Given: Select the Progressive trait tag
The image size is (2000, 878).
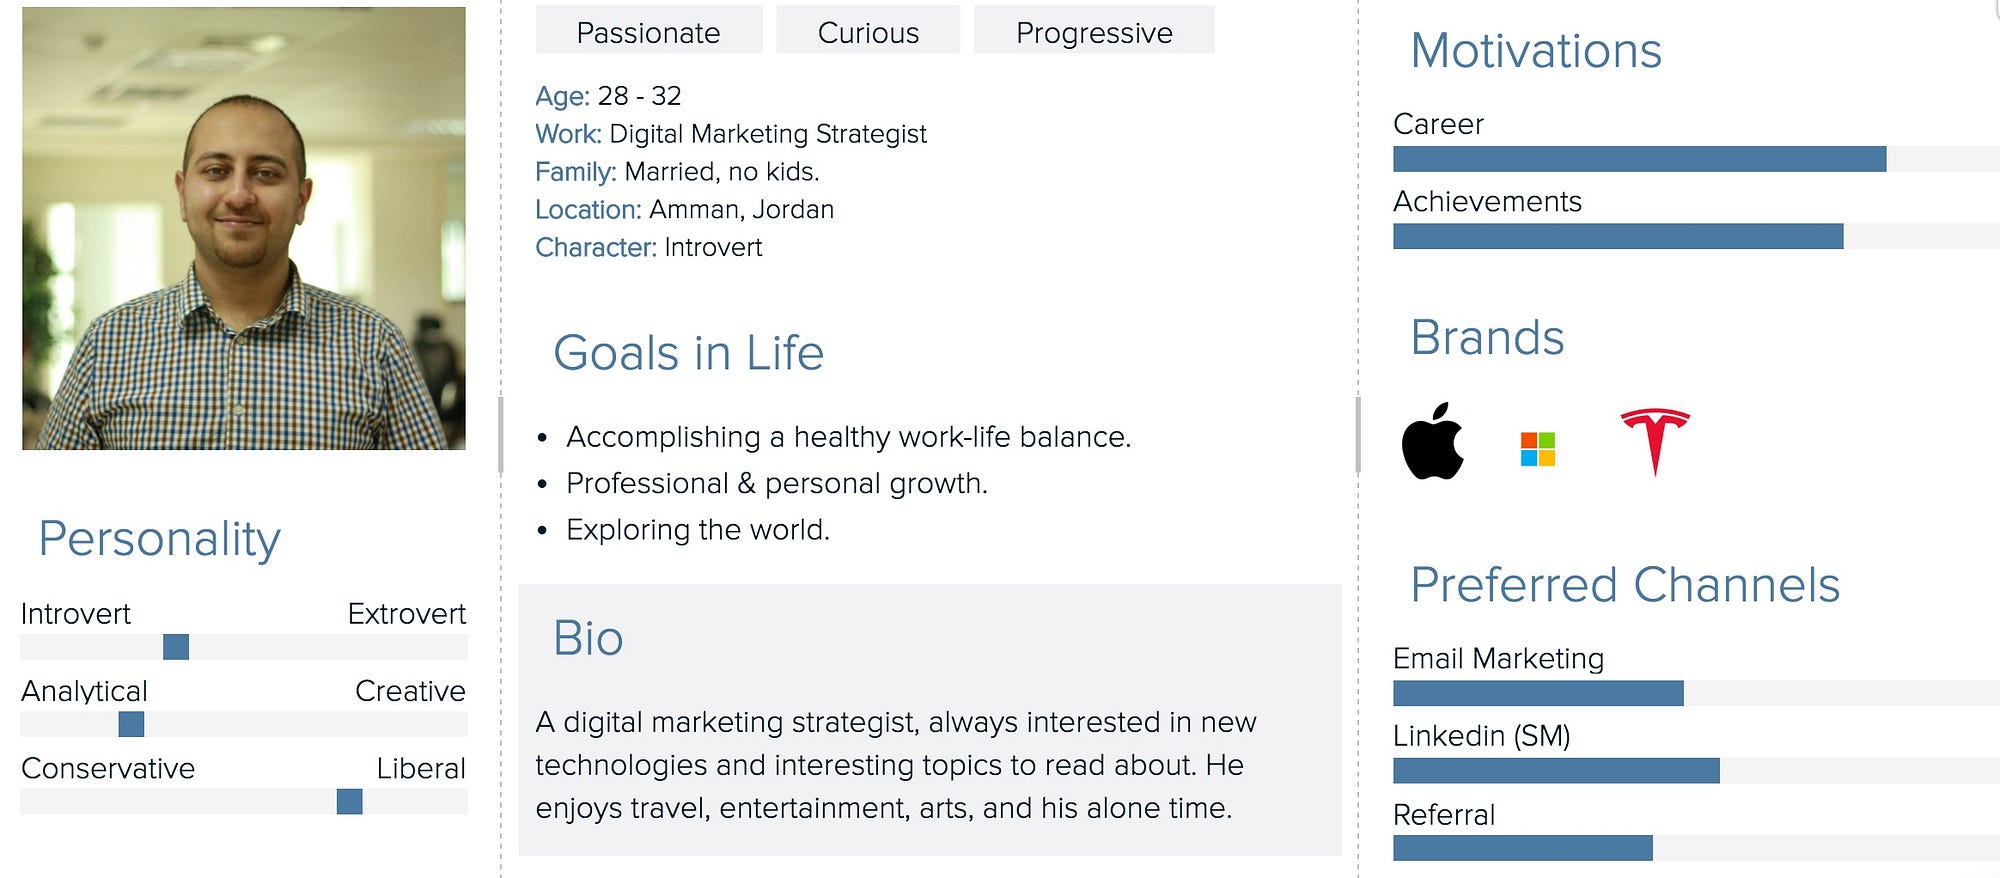Looking at the screenshot, I should pyautogui.click(x=1094, y=30).
